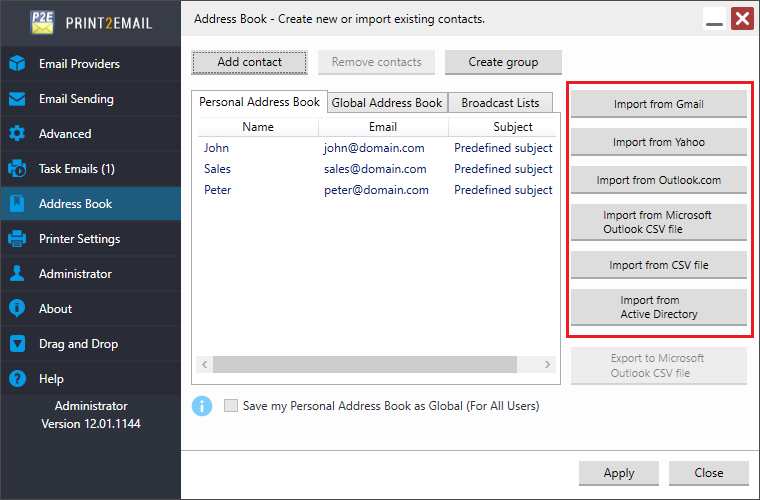
Task: Open Drag and Drop arrow icon
Action: tap(17, 344)
